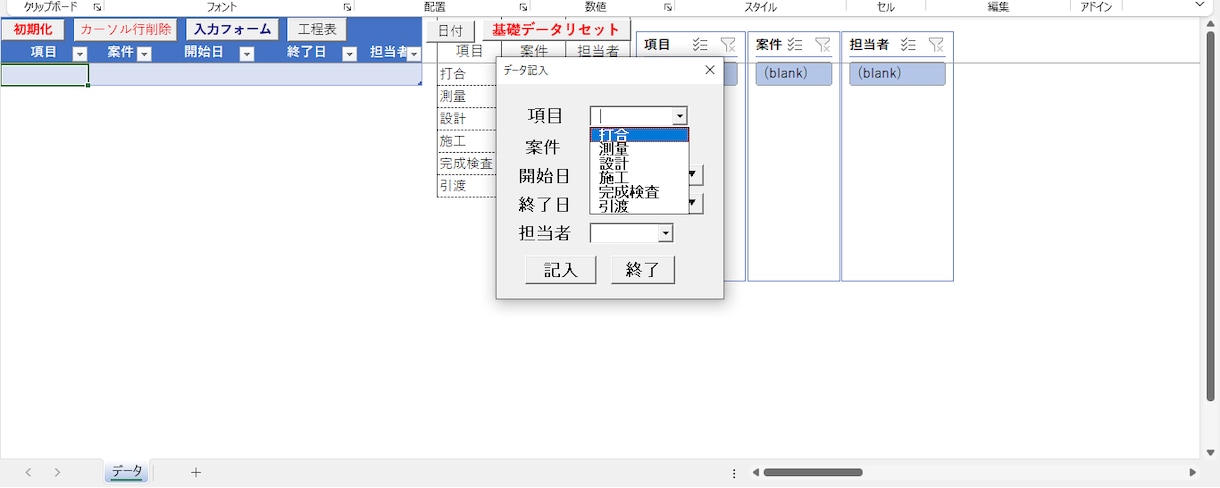Click the 設計 cell in the worksheet list
The height and width of the screenshot is (488, 1220).
tap(468, 118)
